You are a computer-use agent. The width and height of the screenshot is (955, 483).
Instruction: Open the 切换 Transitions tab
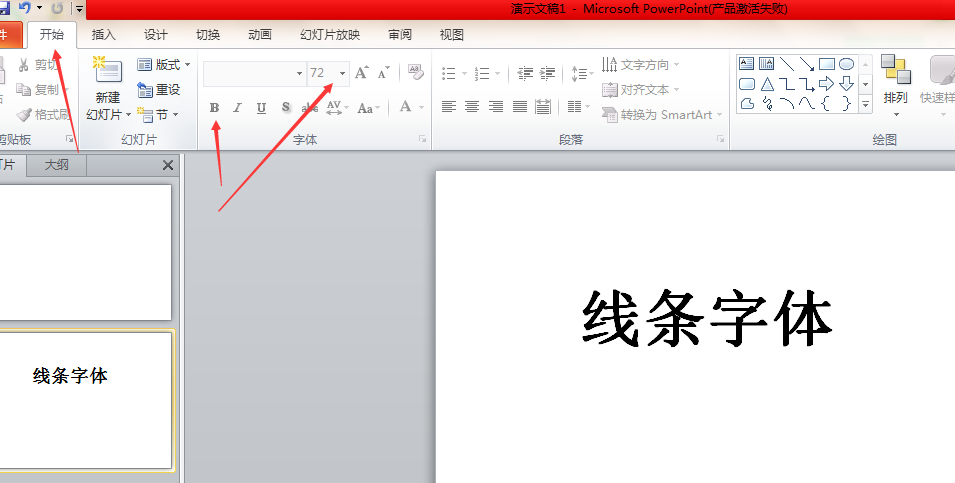[x=208, y=35]
